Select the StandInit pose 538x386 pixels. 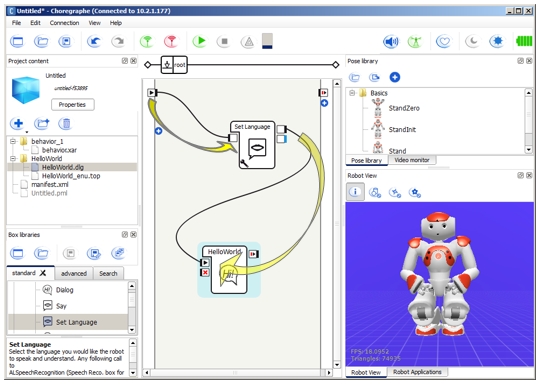tap(402, 130)
